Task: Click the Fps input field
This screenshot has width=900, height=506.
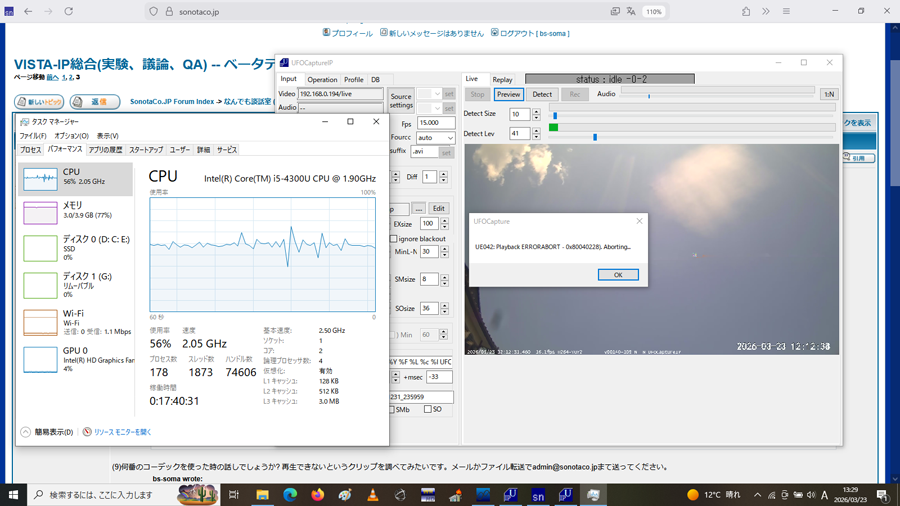Action: [x=436, y=123]
